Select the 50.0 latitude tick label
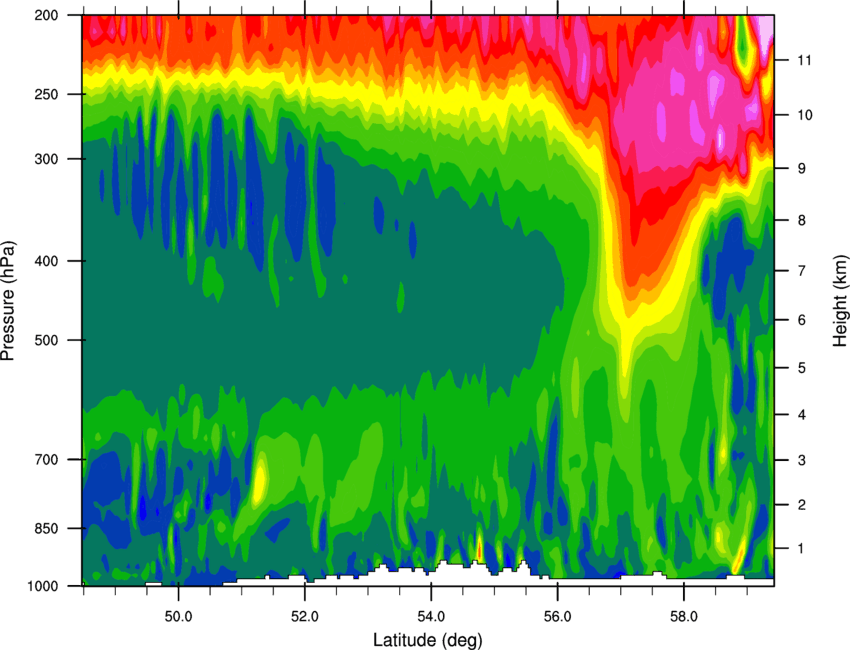This screenshot has height=650, width=850. 179,616
